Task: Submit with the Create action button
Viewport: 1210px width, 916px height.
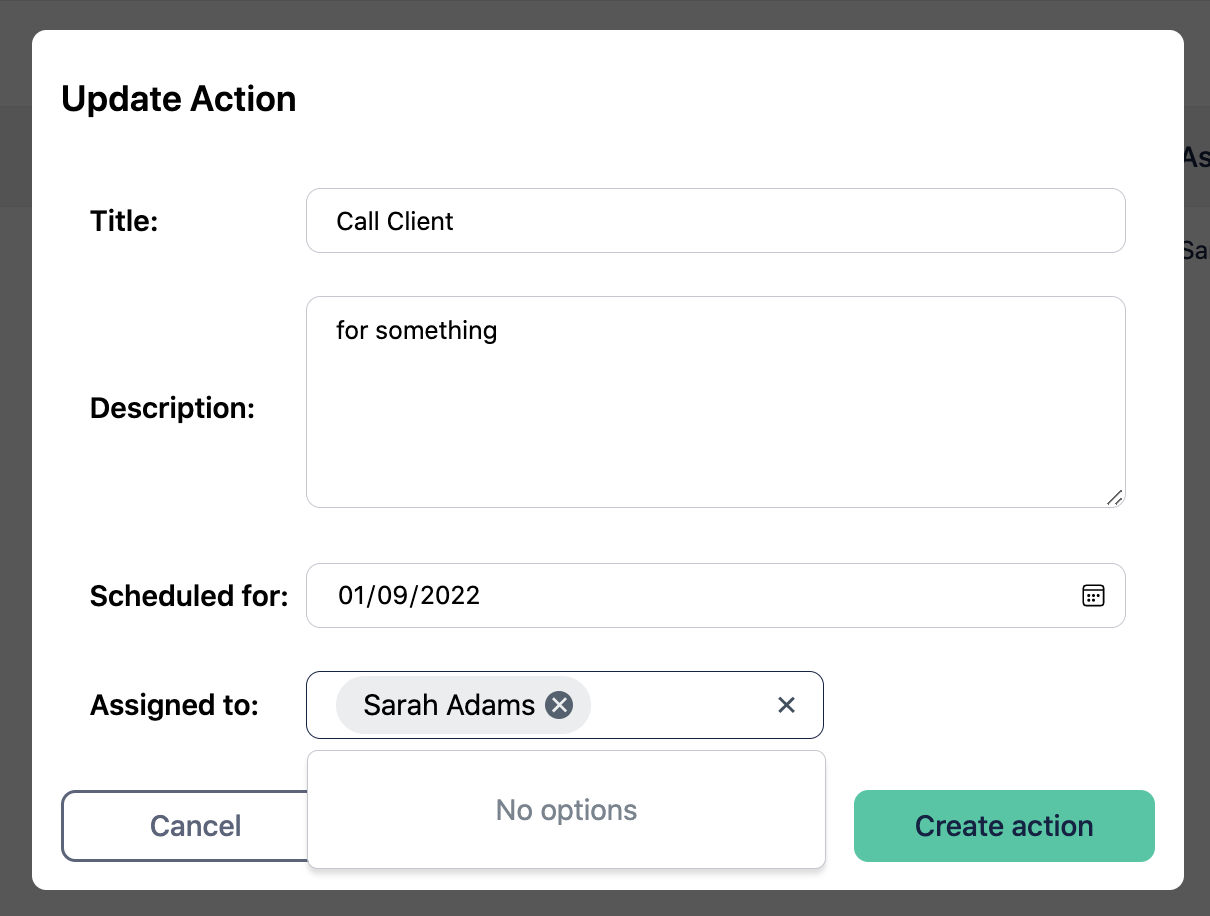Action: pos(1004,826)
